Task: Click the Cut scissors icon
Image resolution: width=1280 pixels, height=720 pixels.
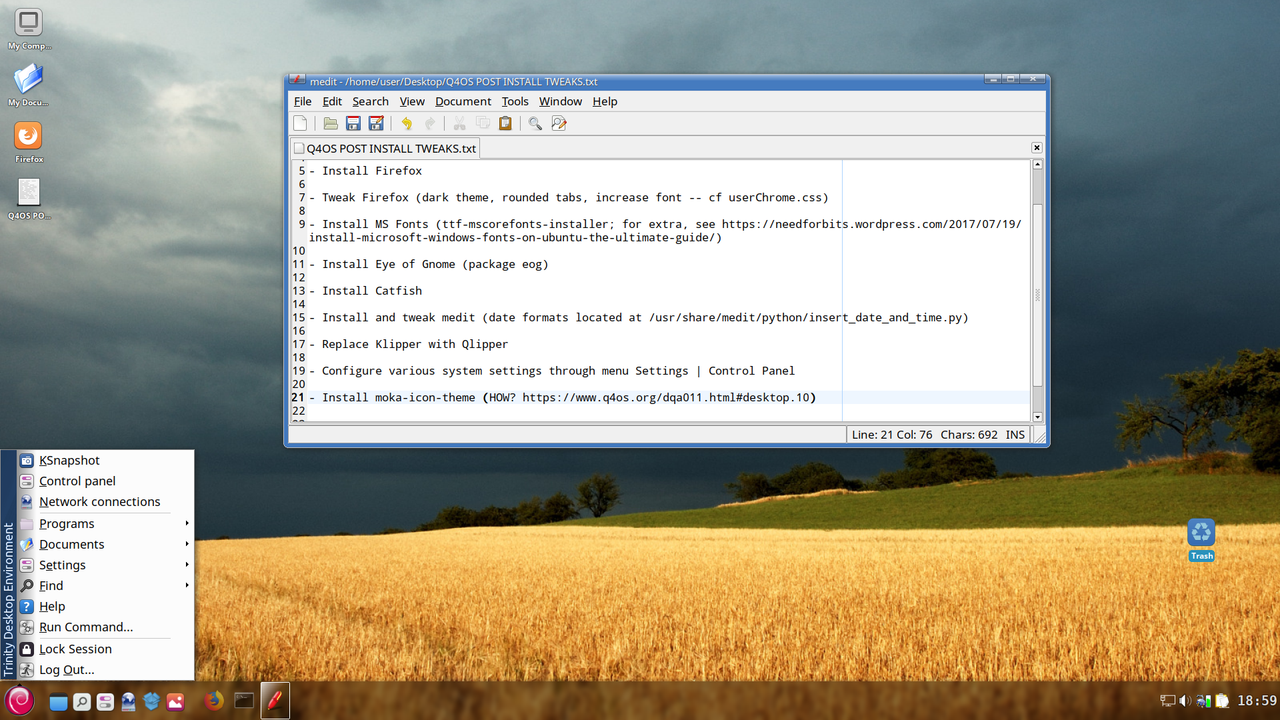Action: tap(459, 123)
